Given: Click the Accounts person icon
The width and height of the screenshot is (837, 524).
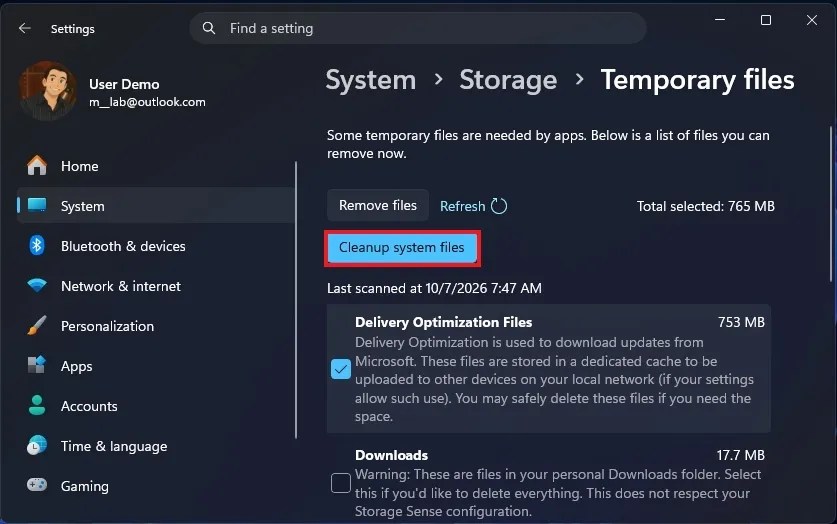Looking at the screenshot, I should [x=37, y=406].
